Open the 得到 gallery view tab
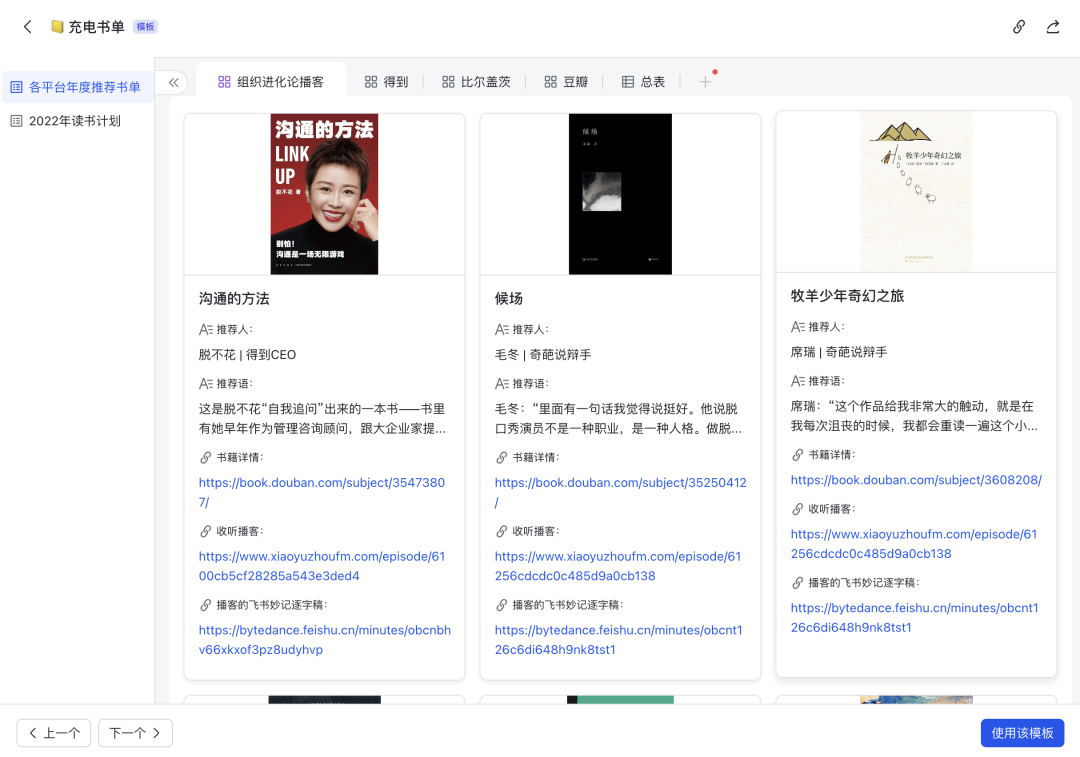The height and width of the screenshot is (757, 1080). 386,82
